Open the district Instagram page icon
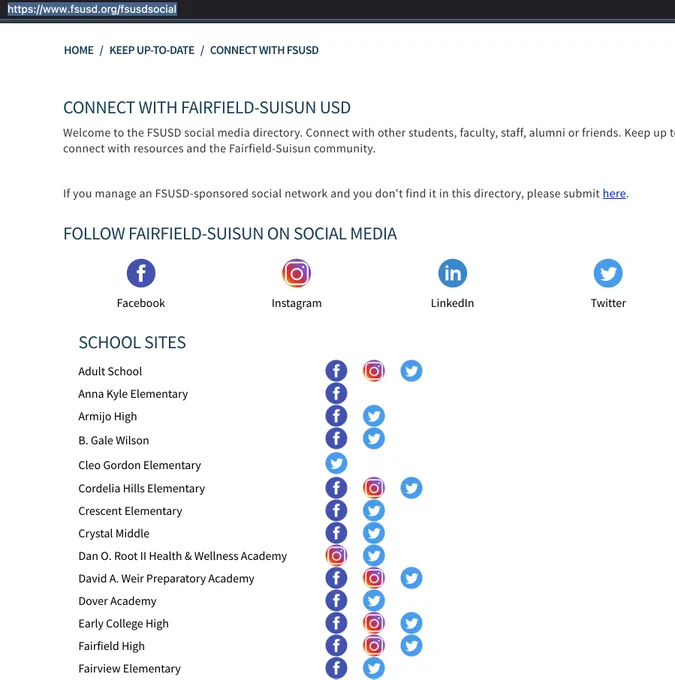The height and width of the screenshot is (680, 675). click(x=297, y=273)
